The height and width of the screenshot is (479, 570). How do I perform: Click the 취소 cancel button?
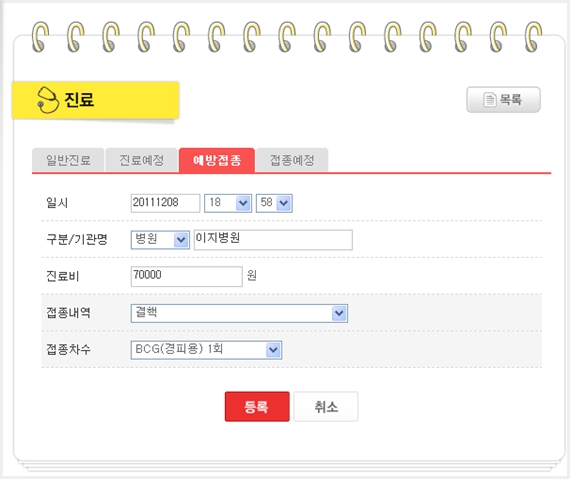coord(326,406)
